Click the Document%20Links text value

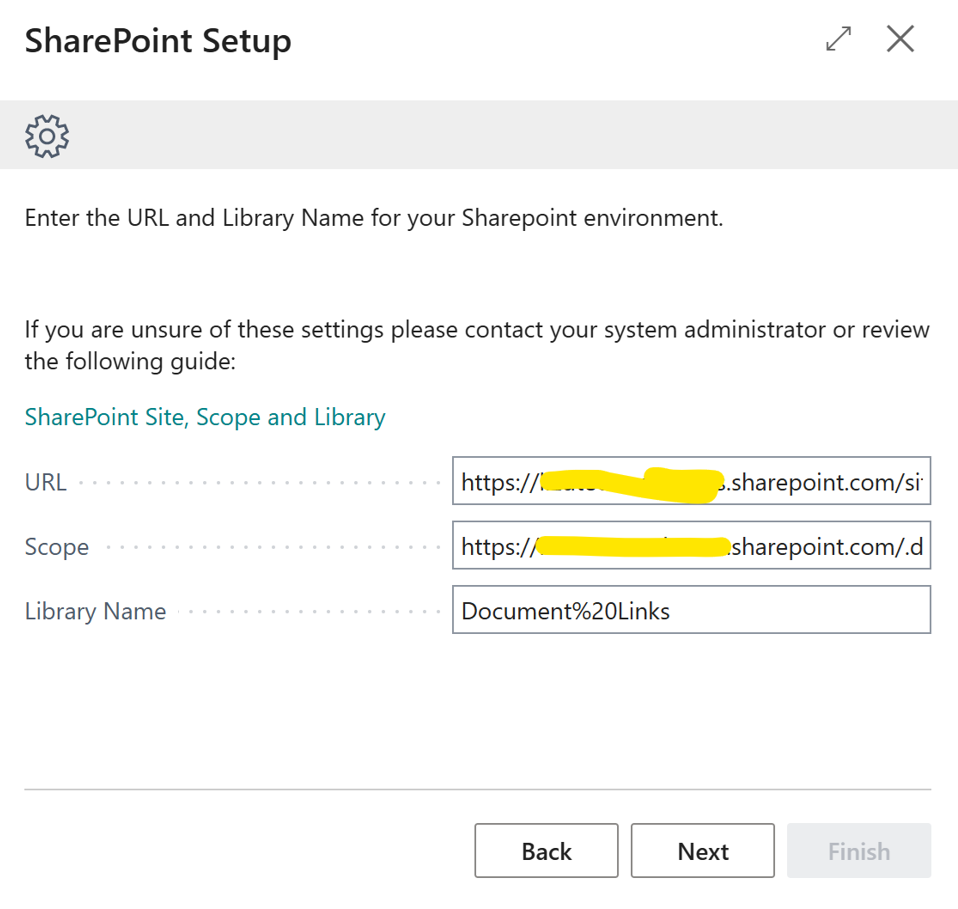click(565, 611)
